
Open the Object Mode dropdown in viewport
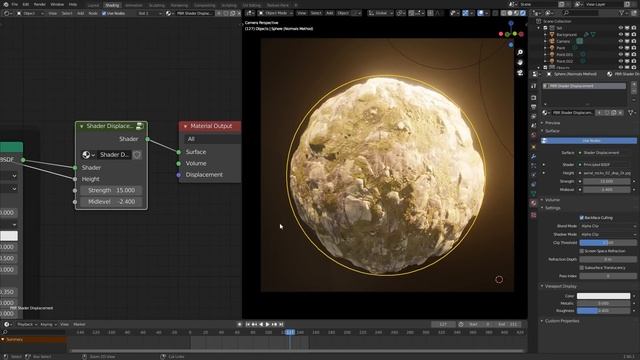276,13
